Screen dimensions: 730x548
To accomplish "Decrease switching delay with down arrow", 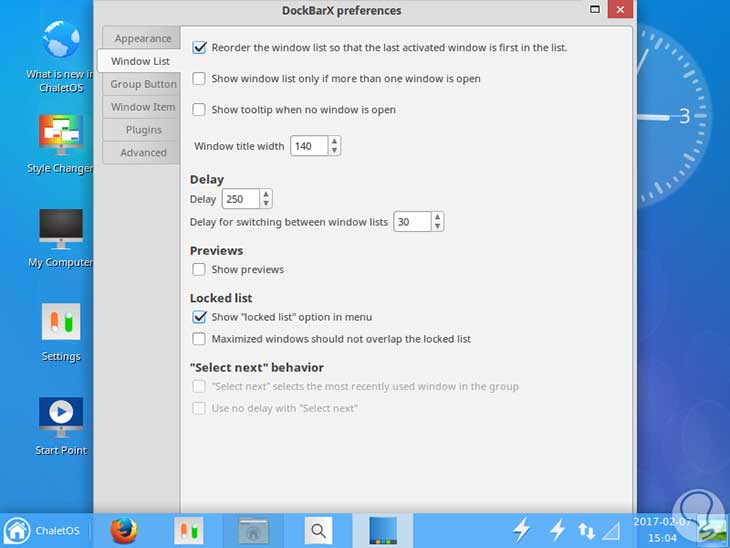I will tap(437, 226).
